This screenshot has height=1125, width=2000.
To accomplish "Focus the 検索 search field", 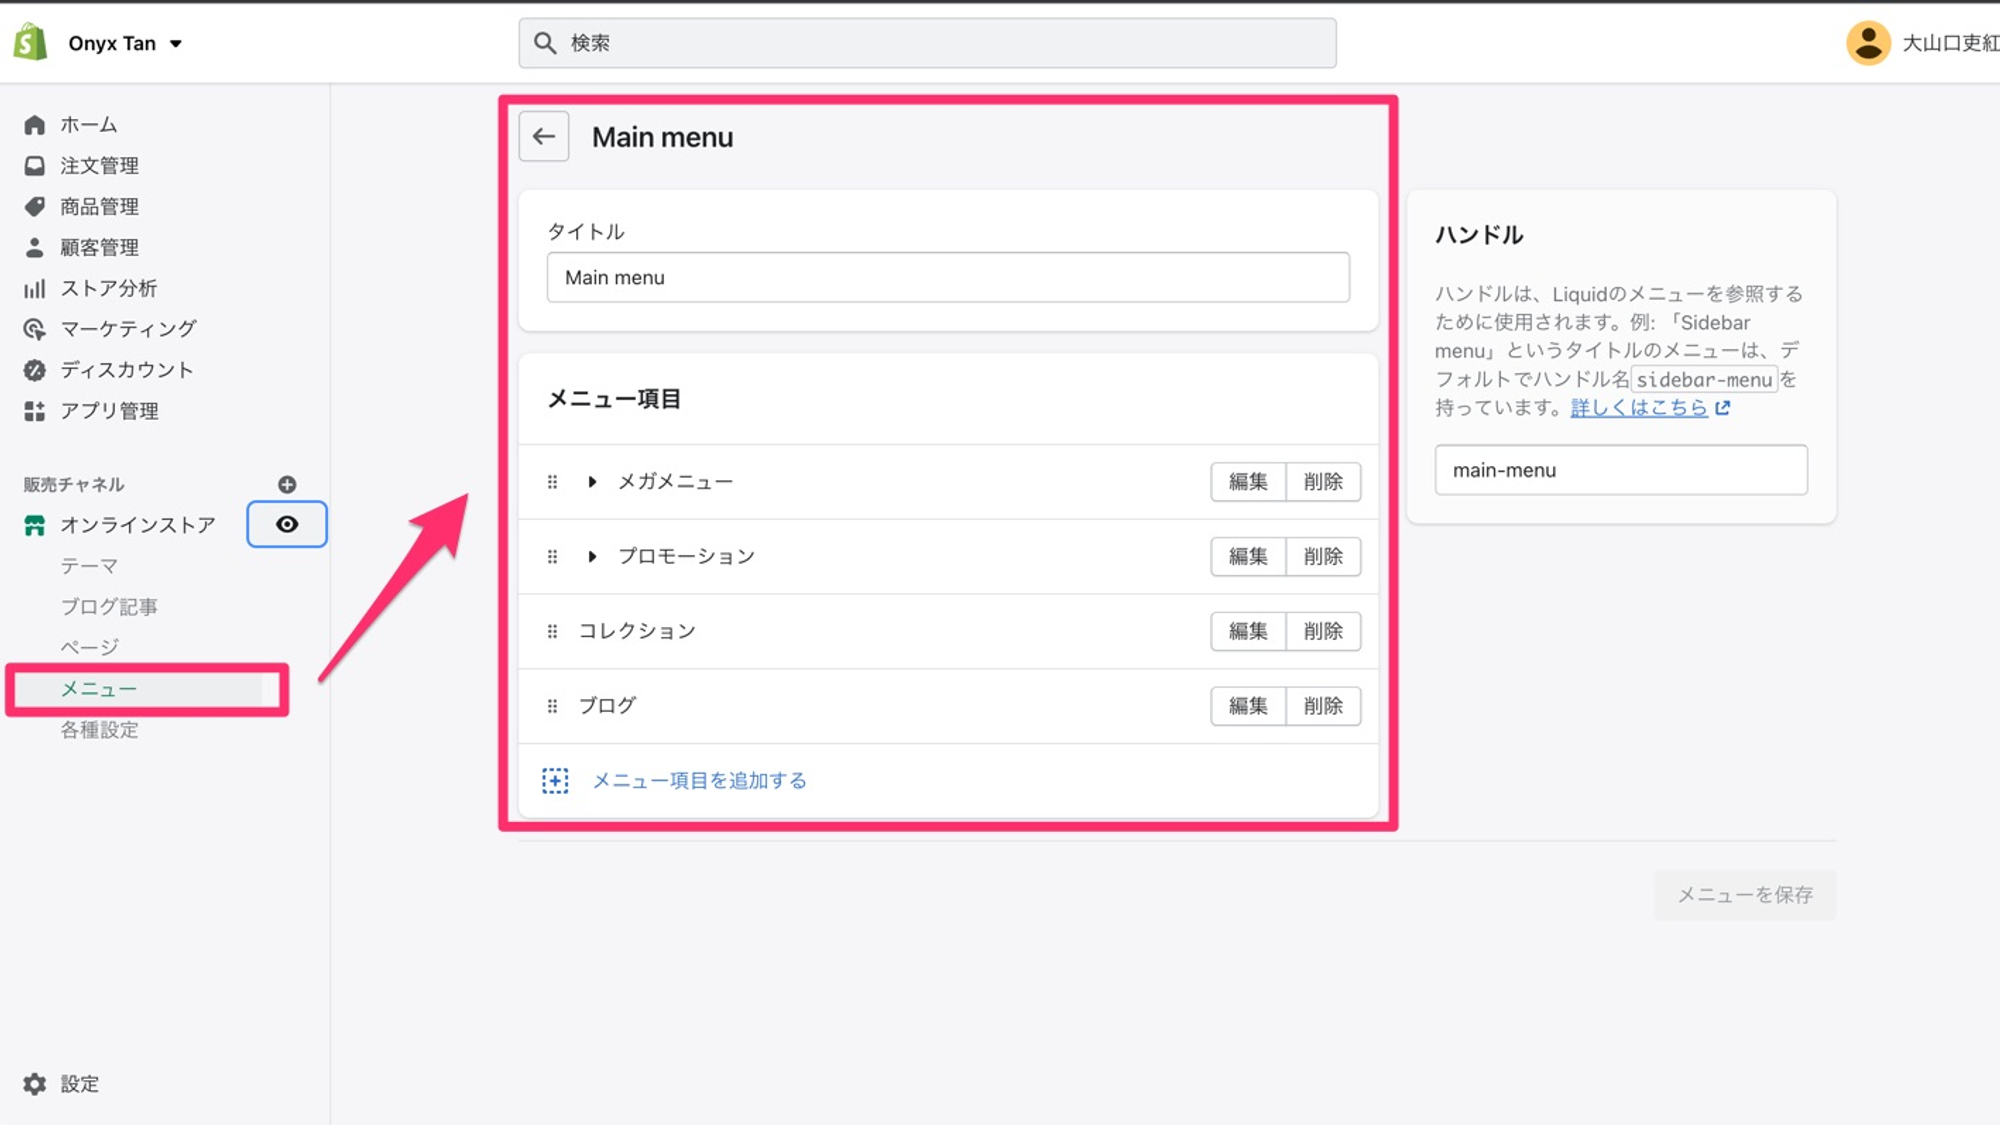I will (927, 43).
